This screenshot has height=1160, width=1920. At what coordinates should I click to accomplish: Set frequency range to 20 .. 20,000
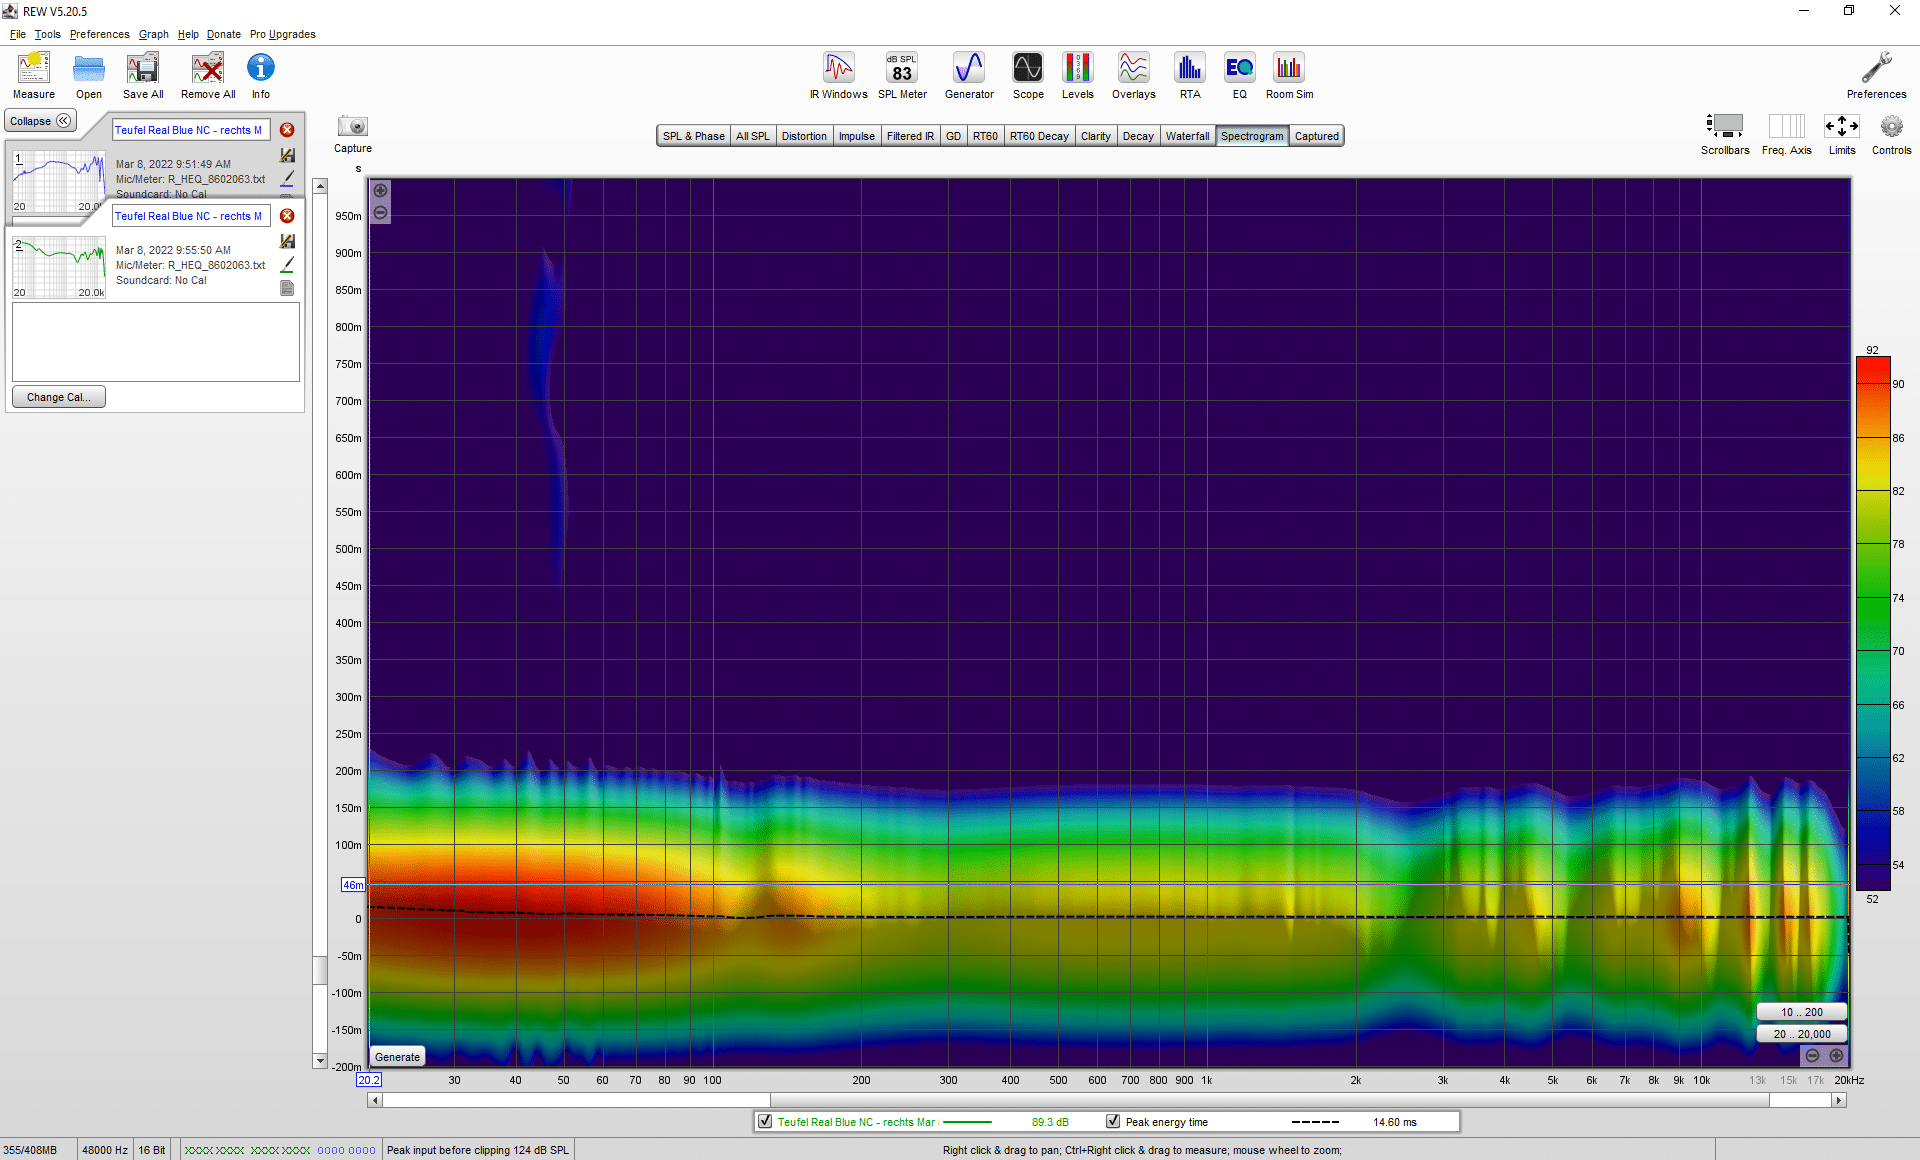tap(1801, 1034)
